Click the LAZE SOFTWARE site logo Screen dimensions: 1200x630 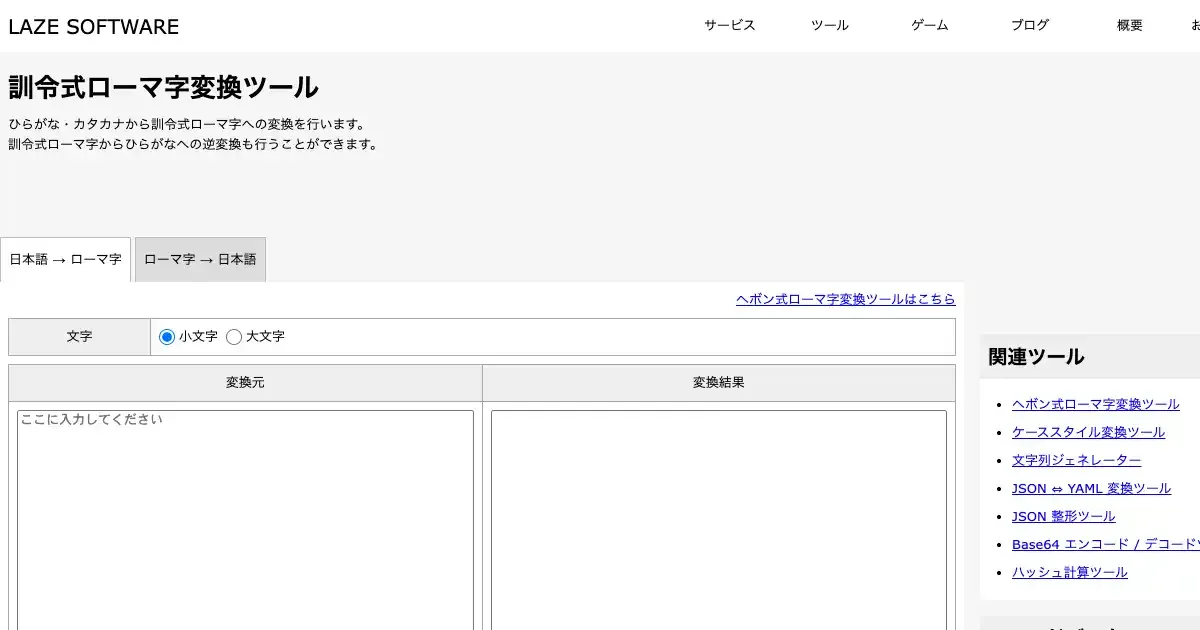94,27
